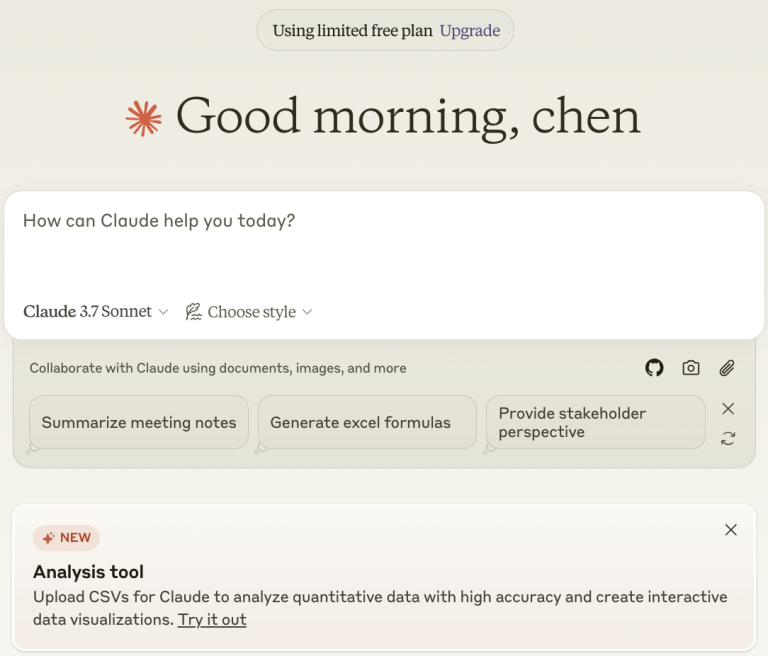Click the Upgrade link
Image resolution: width=768 pixels, height=656 pixels.
(470, 31)
